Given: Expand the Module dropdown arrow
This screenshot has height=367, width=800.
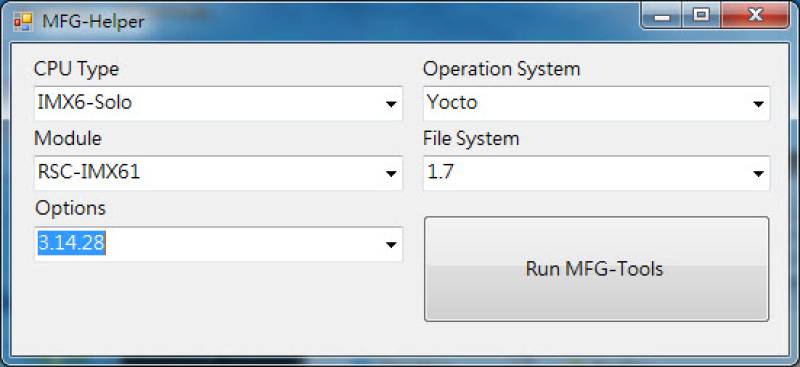Looking at the screenshot, I should tap(391, 174).
